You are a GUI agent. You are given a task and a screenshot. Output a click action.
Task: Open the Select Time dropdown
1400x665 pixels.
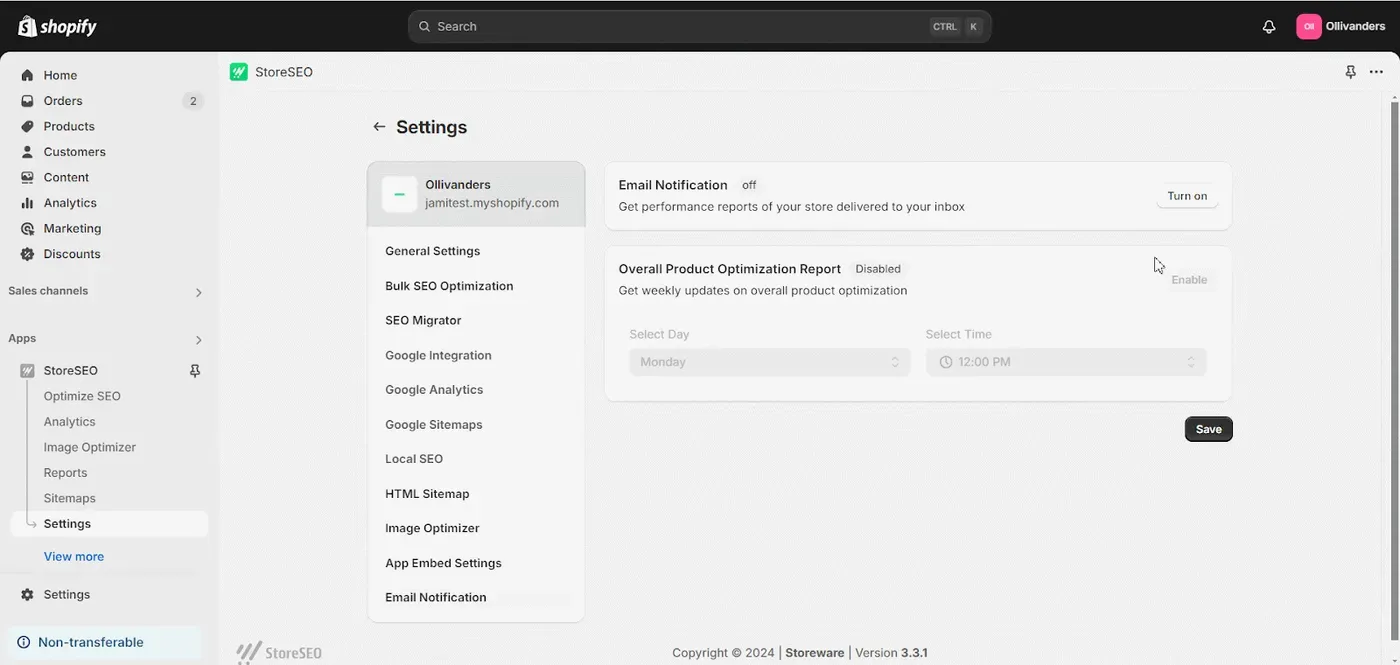point(1066,362)
